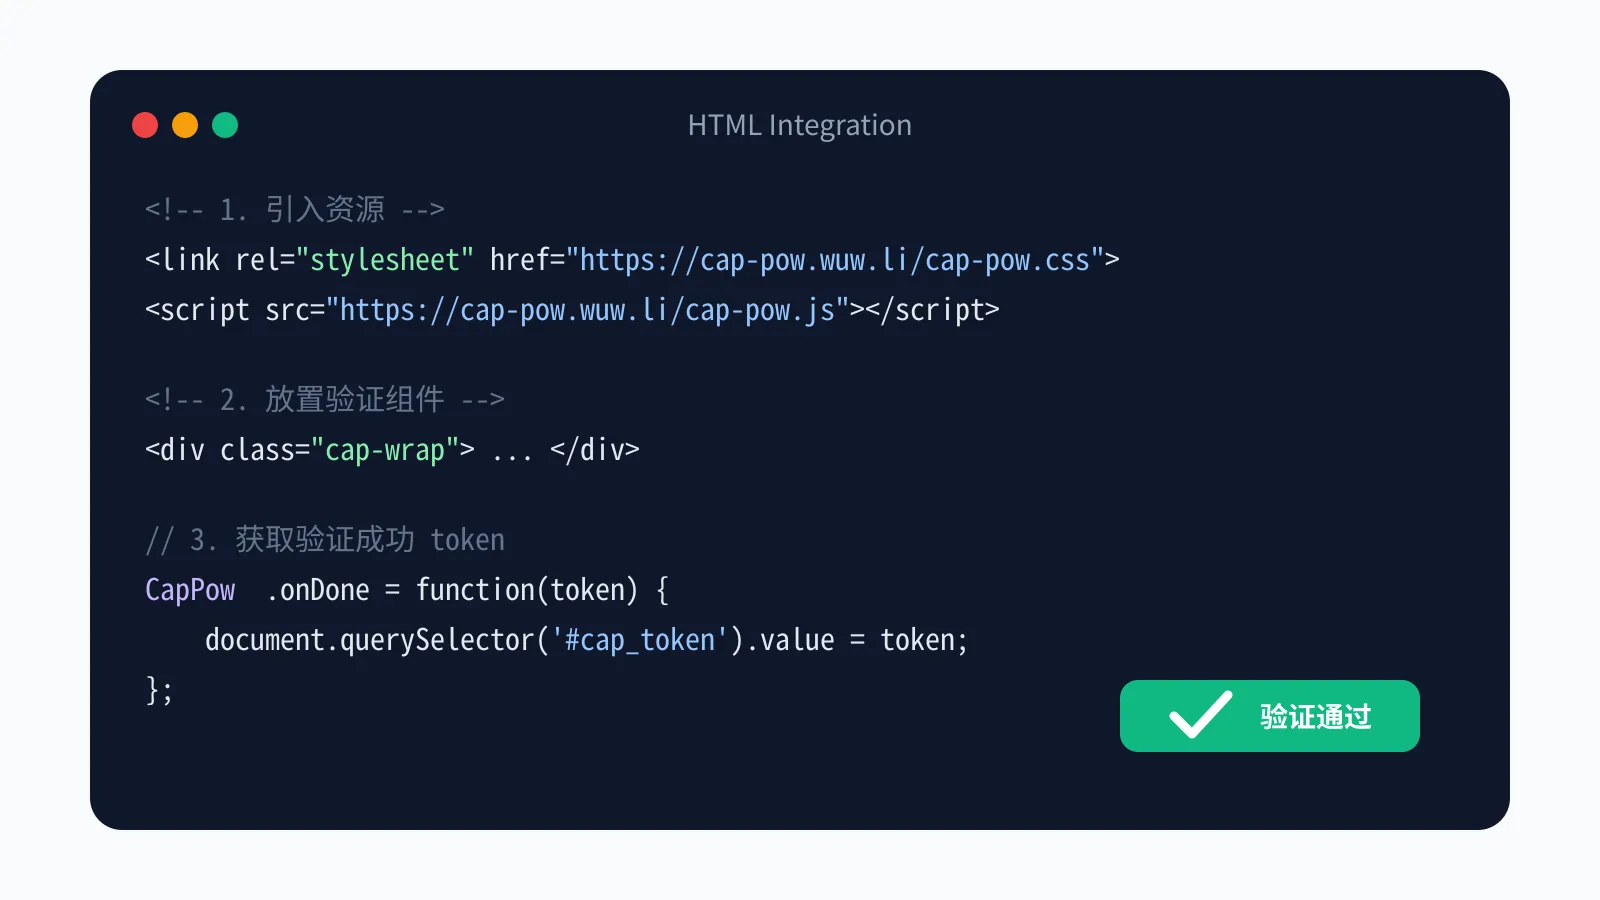Click the closing </div> tag

tap(595, 450)
